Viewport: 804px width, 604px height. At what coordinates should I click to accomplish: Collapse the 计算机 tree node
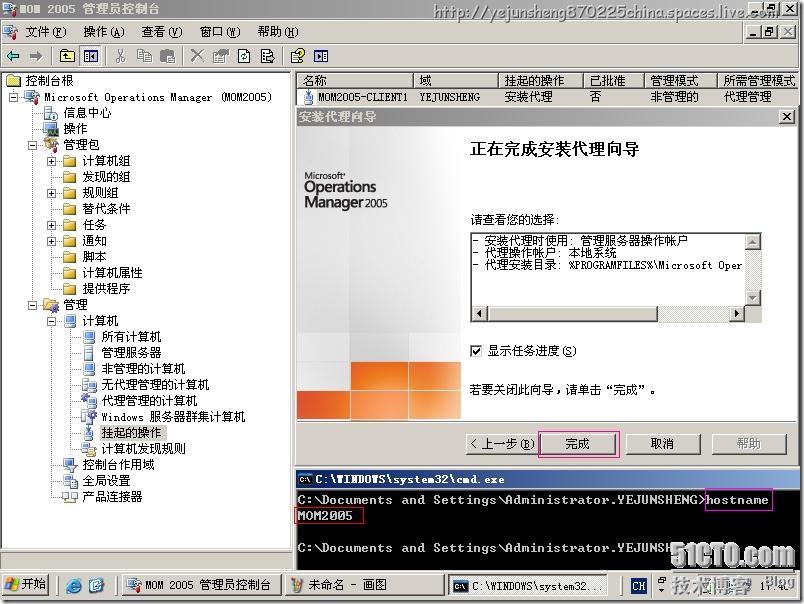[x=51, y=321]
